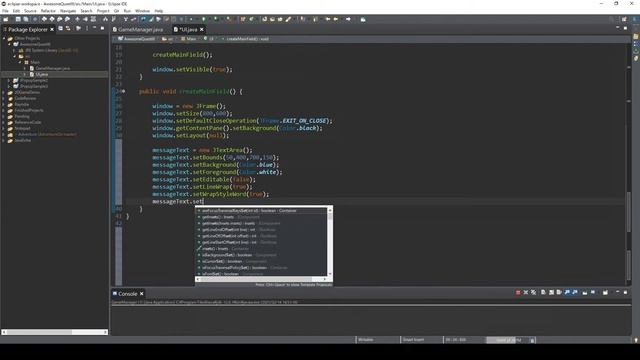This screenshot has height=360, width=640.
Task: Click content assist popup horizontal scrollbar
Action: [x=261, y=280]
